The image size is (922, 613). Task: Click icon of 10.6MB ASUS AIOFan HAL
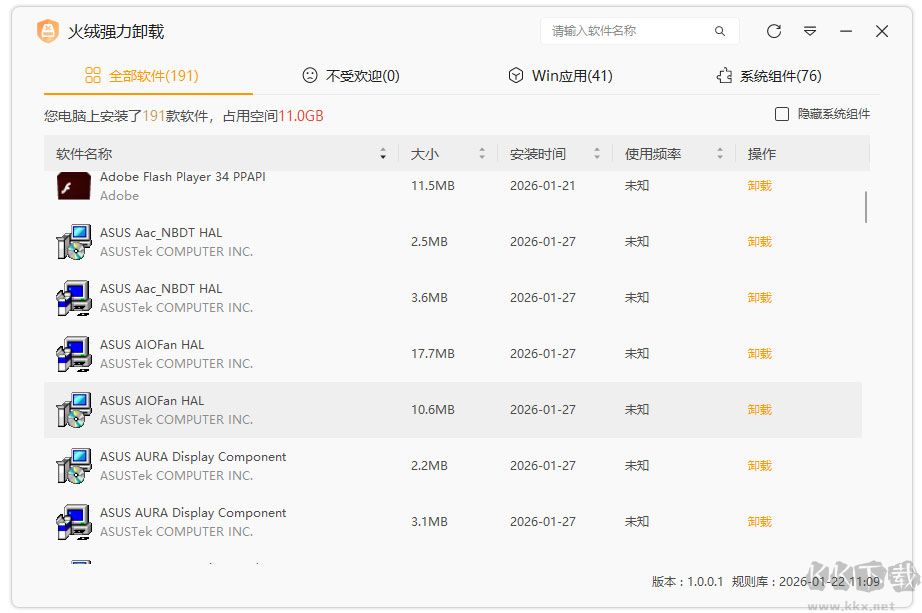(74, 409)
